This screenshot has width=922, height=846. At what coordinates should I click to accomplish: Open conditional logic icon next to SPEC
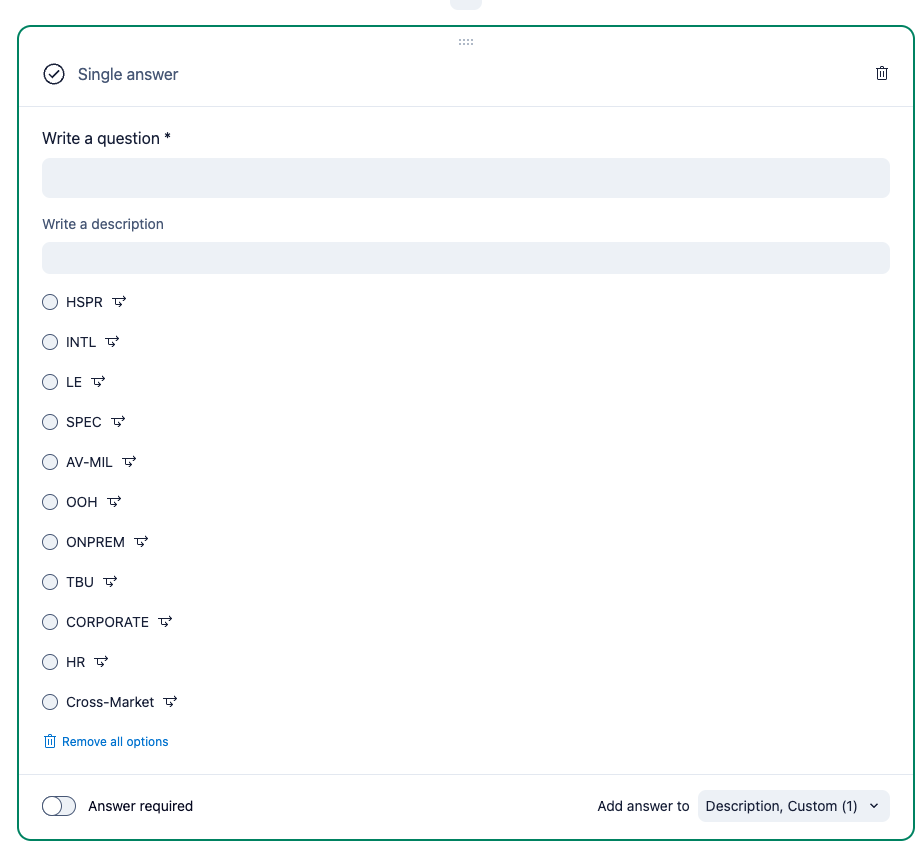[118, 422]
